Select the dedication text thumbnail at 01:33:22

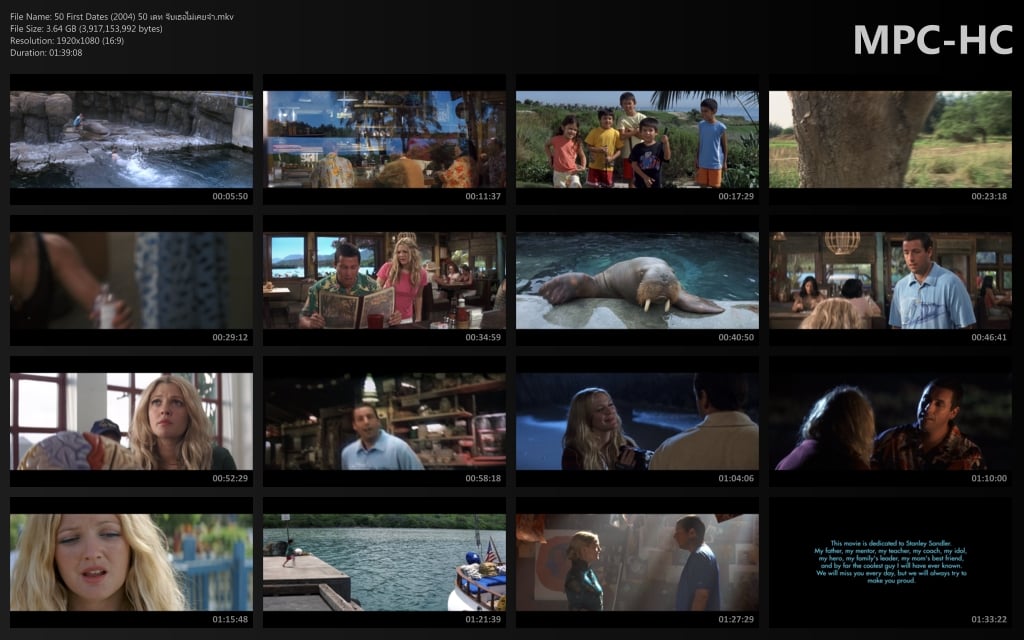(890, 562)
